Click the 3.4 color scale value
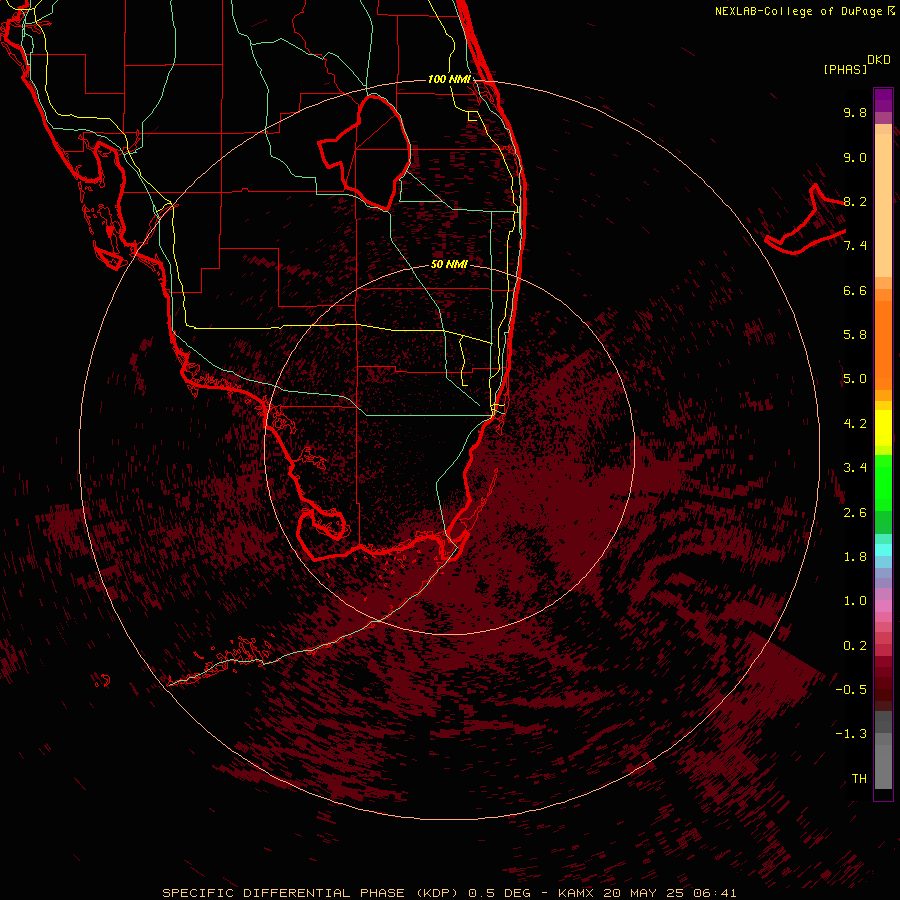900x900 pixels. pyautogui.click(x=855, y=468)
